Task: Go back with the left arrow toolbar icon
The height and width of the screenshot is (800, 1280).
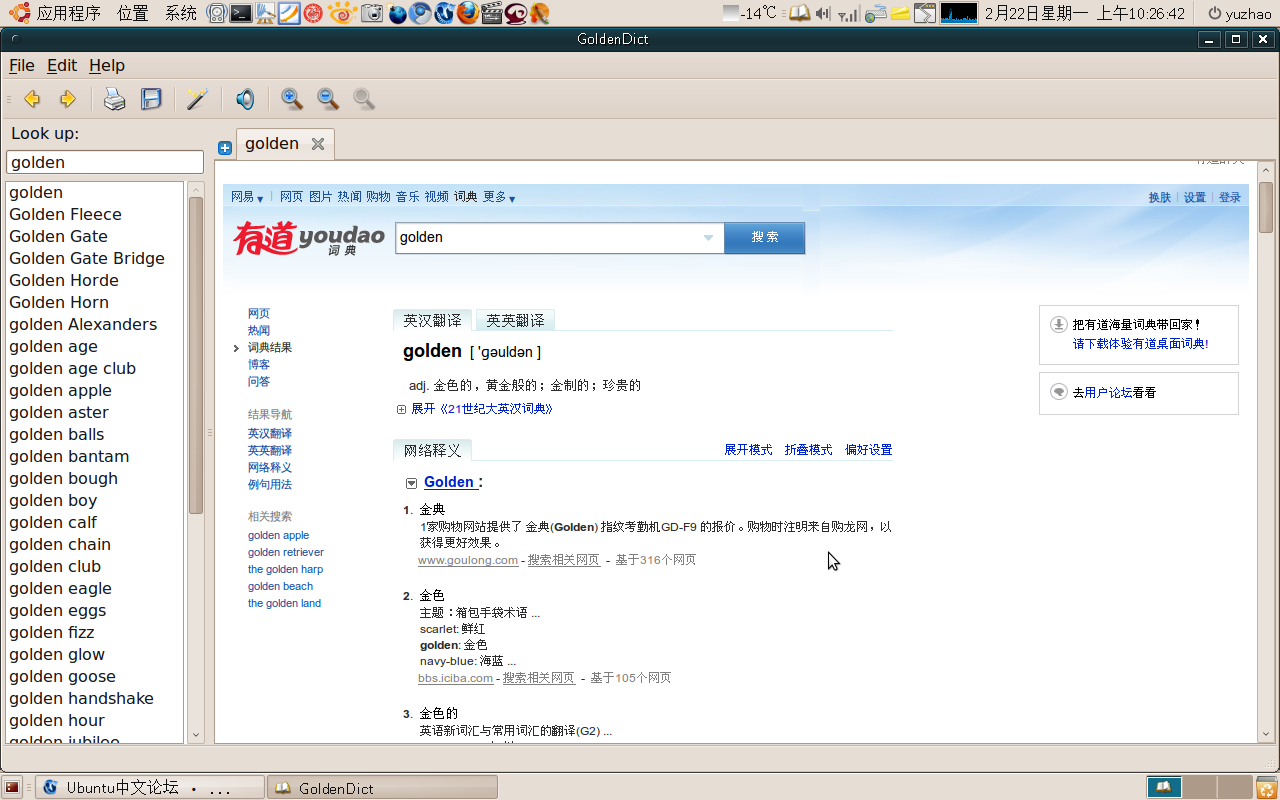Action: [x=32, y=99]
